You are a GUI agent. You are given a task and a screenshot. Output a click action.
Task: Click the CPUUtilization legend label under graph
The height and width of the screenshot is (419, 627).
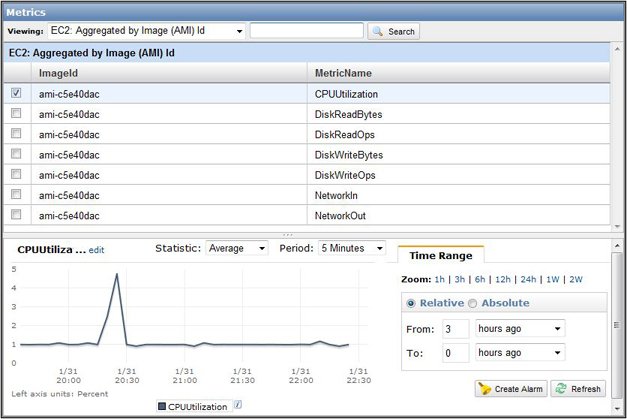[198, 407]
